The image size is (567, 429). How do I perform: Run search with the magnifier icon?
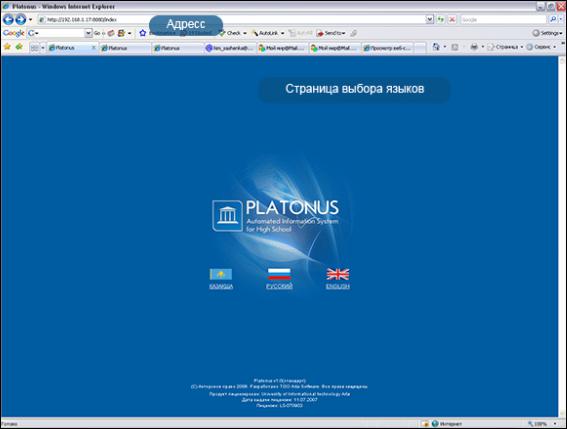pos(553,20)
